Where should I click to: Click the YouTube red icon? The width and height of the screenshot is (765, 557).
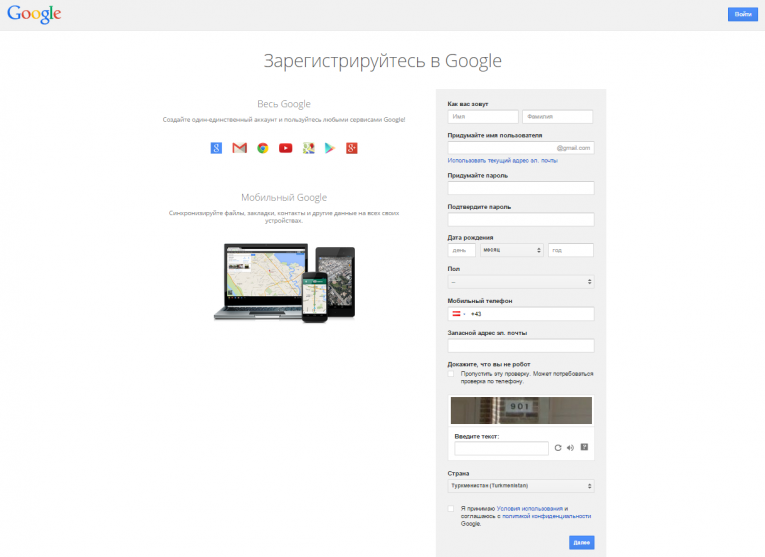click(285, 148)
